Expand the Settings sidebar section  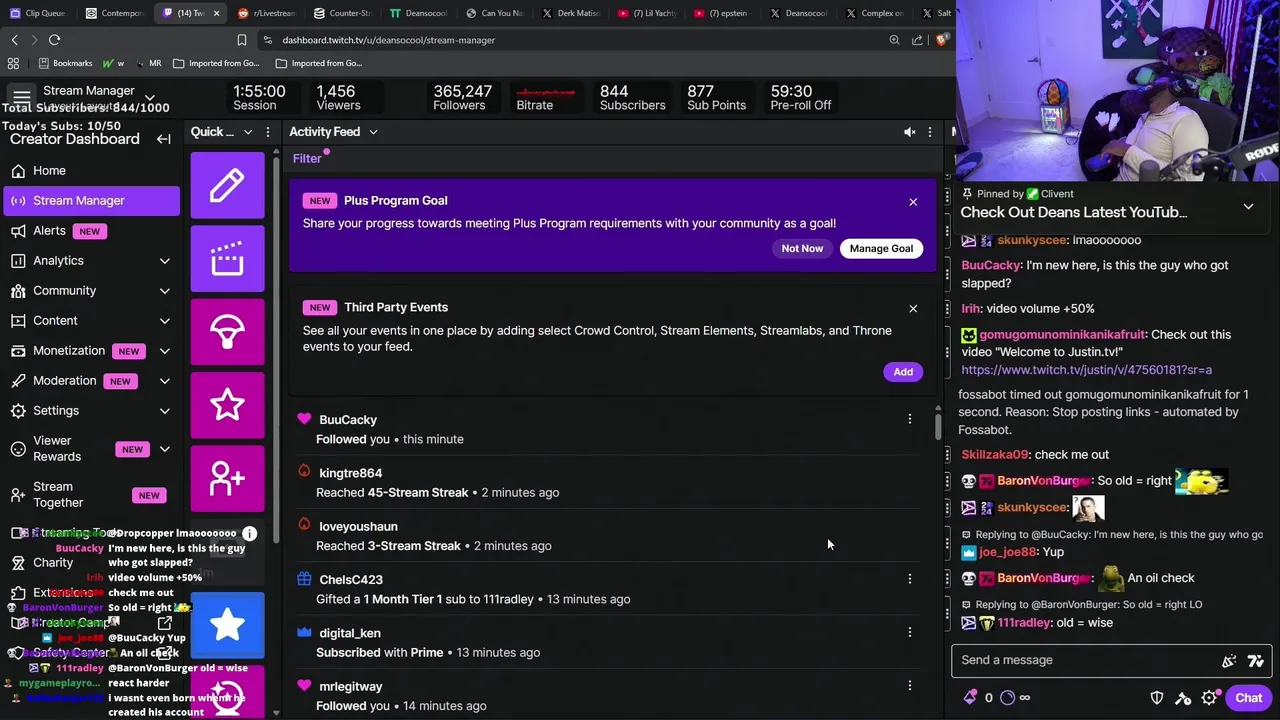[164, 411]
